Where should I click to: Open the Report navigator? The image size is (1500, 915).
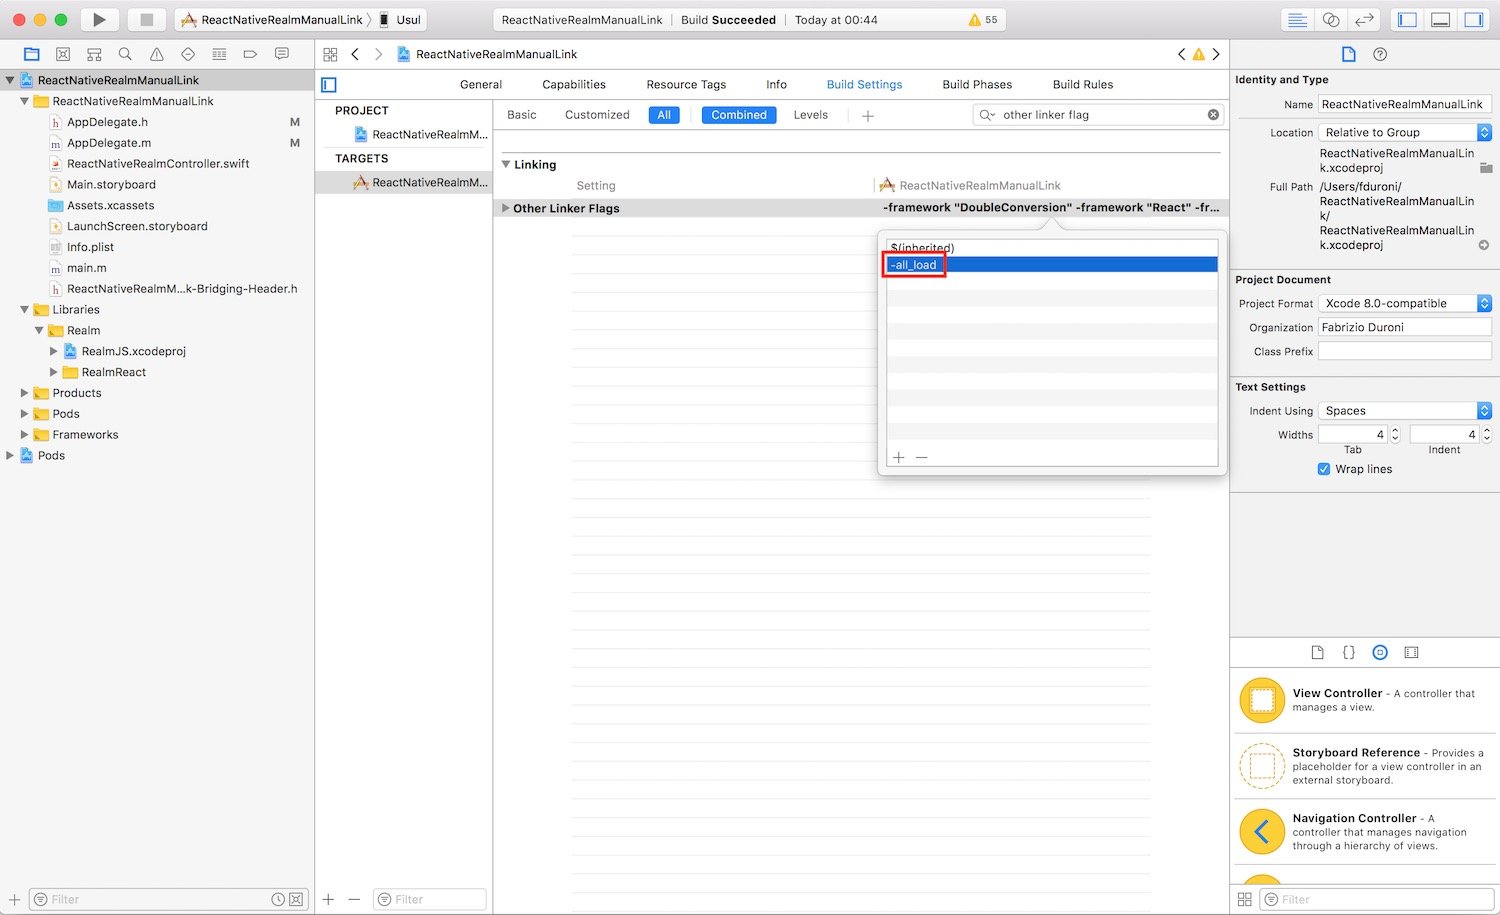(x=282, y=54)
